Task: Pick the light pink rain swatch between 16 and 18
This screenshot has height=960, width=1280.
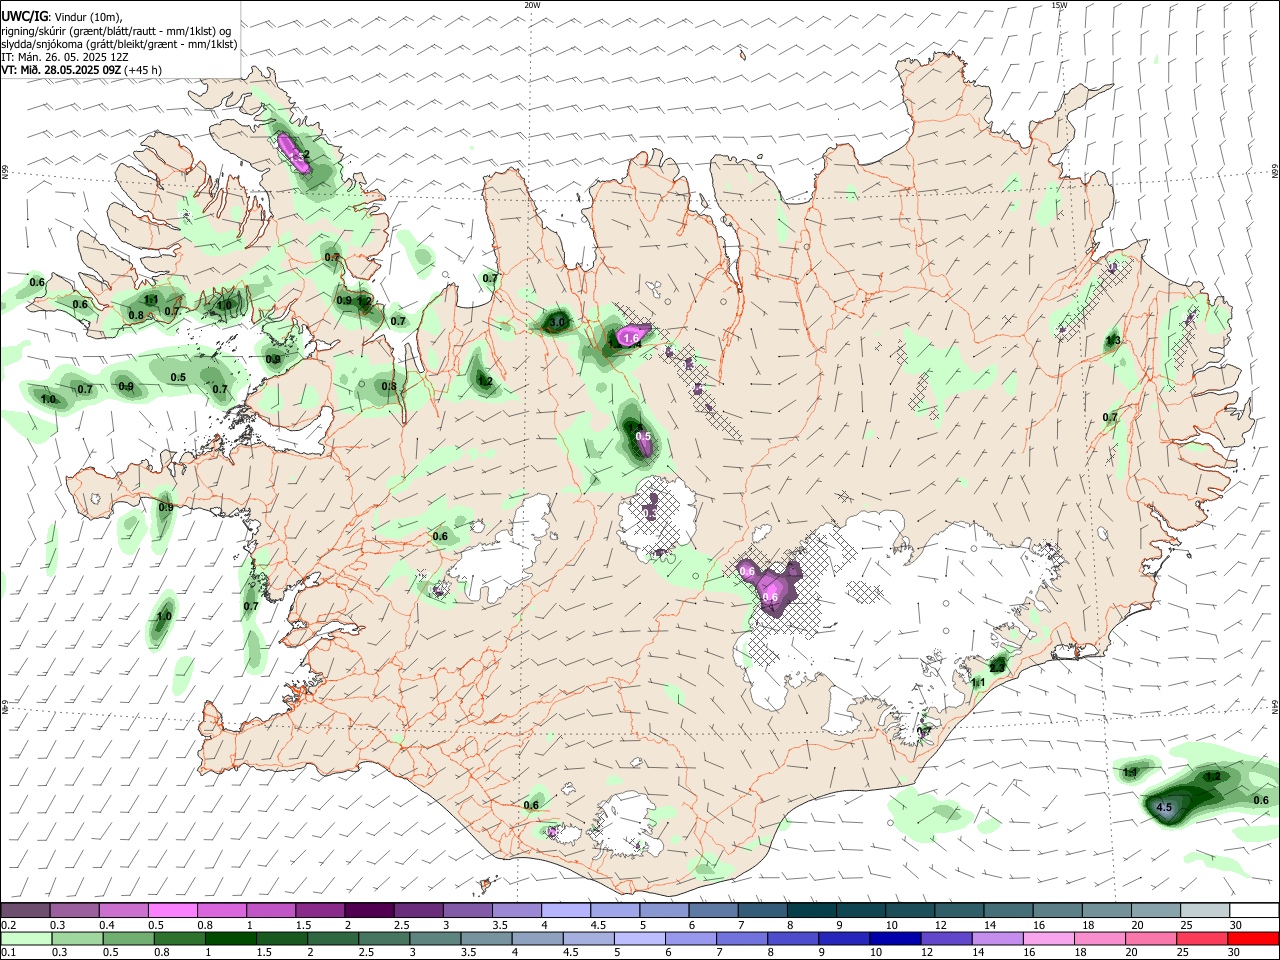Action: 1047,938
